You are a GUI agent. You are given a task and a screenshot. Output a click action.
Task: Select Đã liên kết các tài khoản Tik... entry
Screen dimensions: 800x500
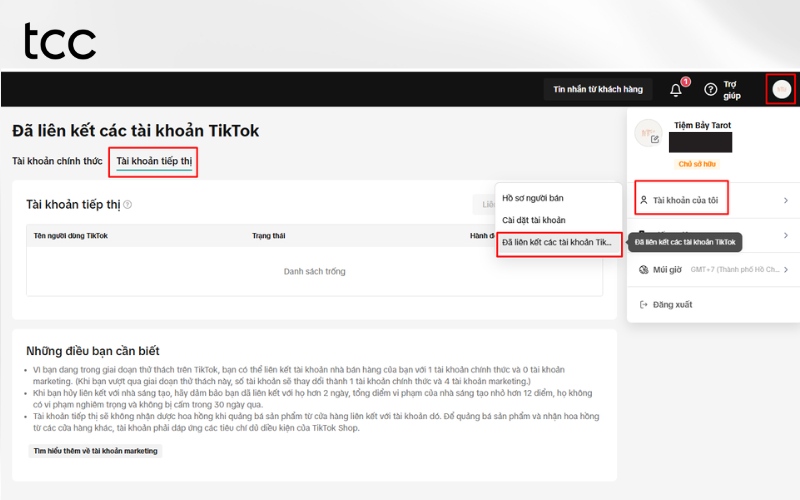[559, 242]
